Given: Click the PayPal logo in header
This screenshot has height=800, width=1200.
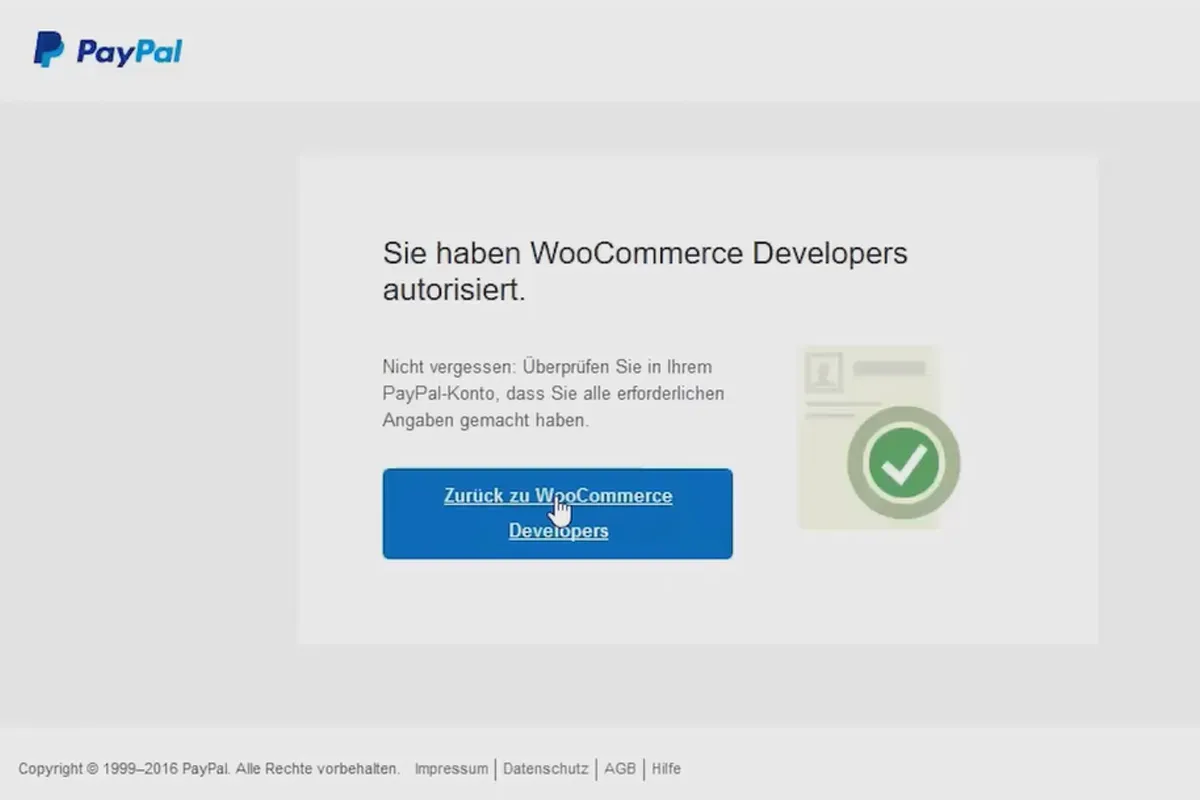Looking at the screenshot, I should (108, 50).
